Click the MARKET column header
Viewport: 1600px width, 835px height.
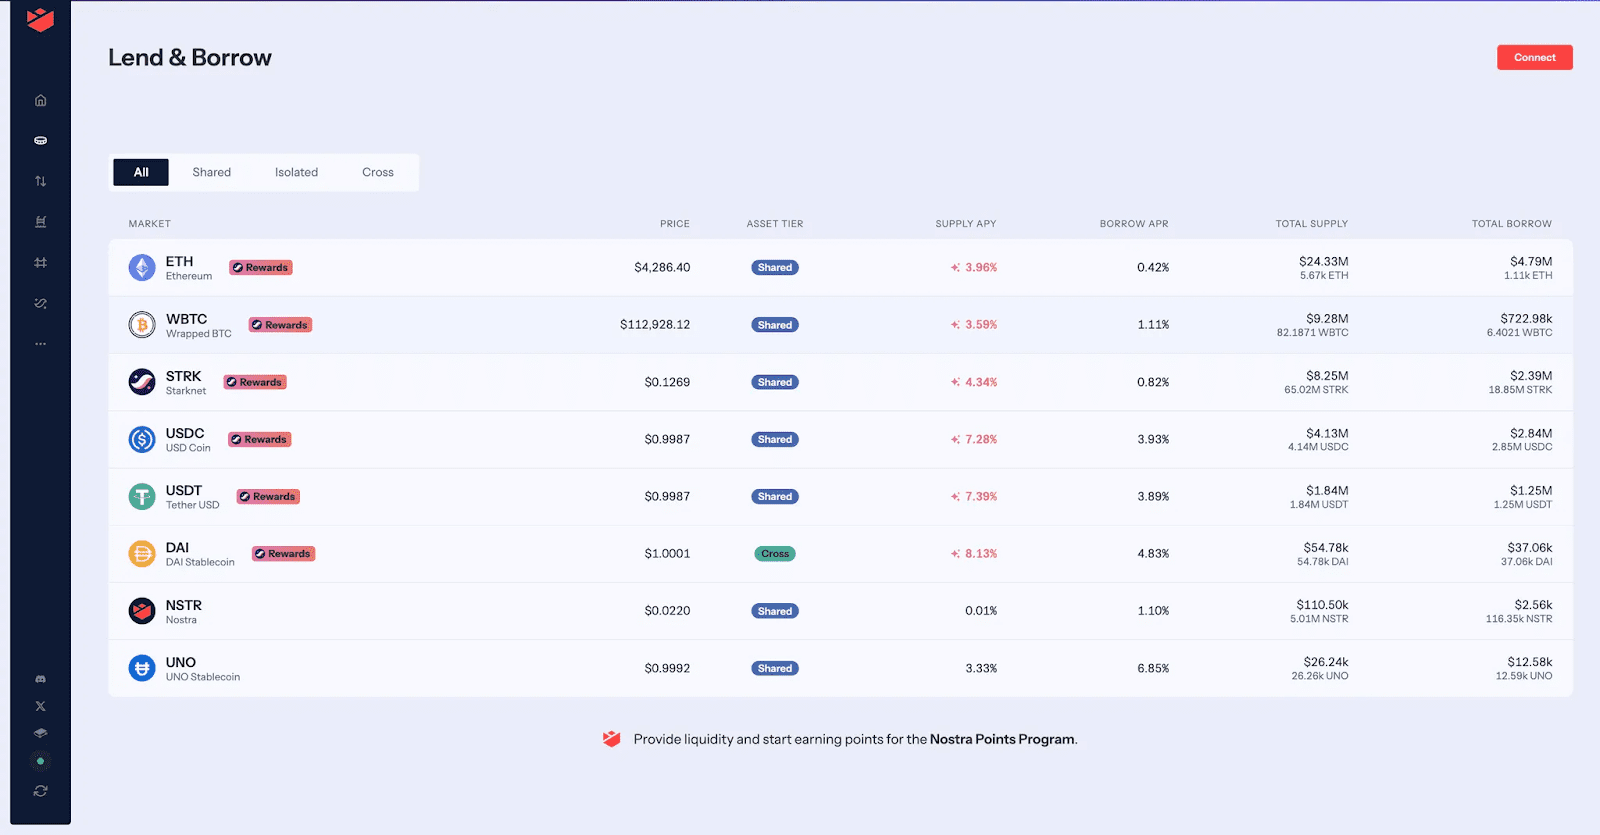pyautogui.click(x=150, y=224)
